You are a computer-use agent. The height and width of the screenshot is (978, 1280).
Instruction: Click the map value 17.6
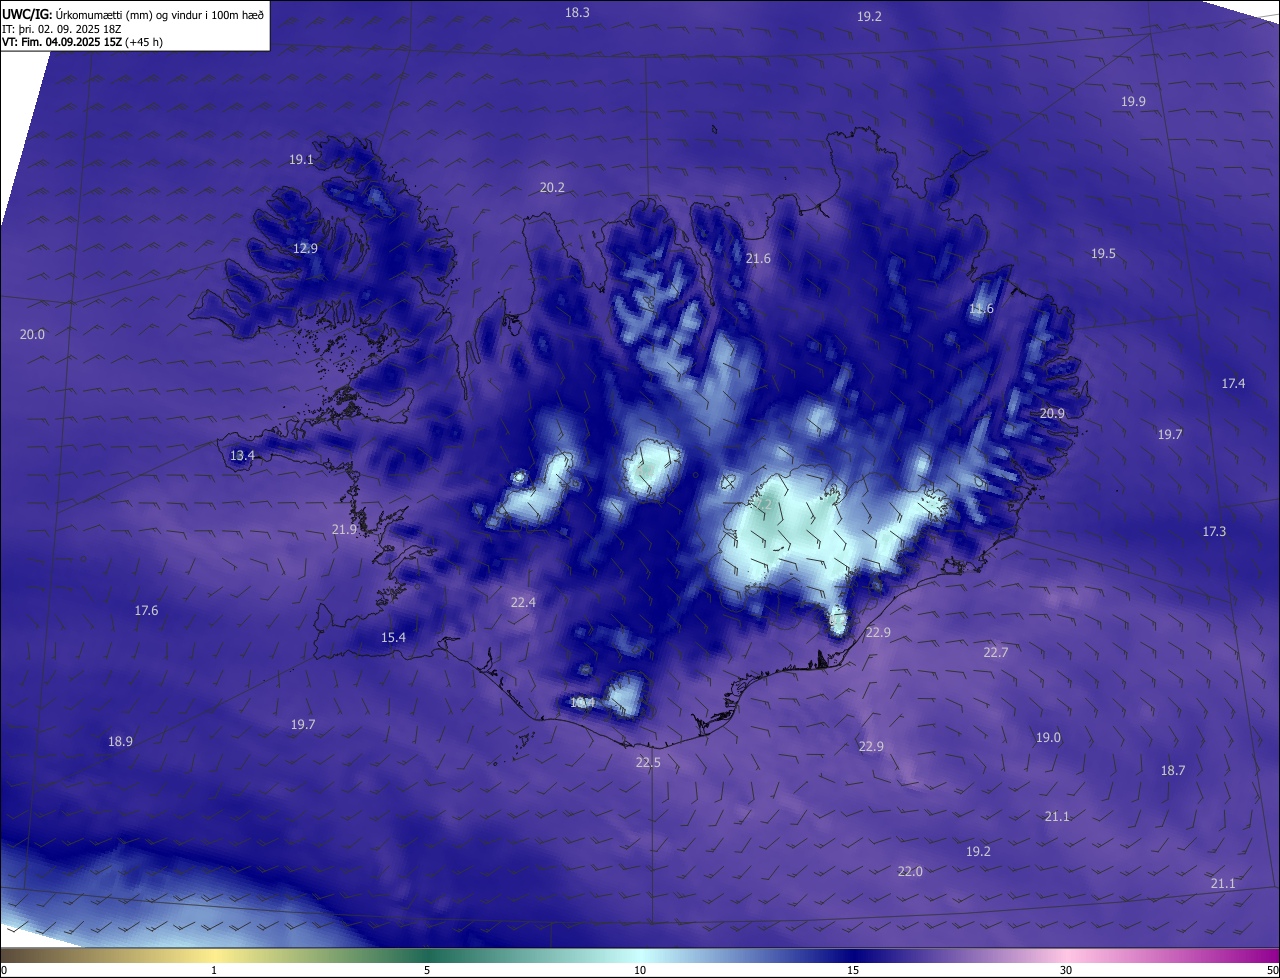(x=146, y=611)
